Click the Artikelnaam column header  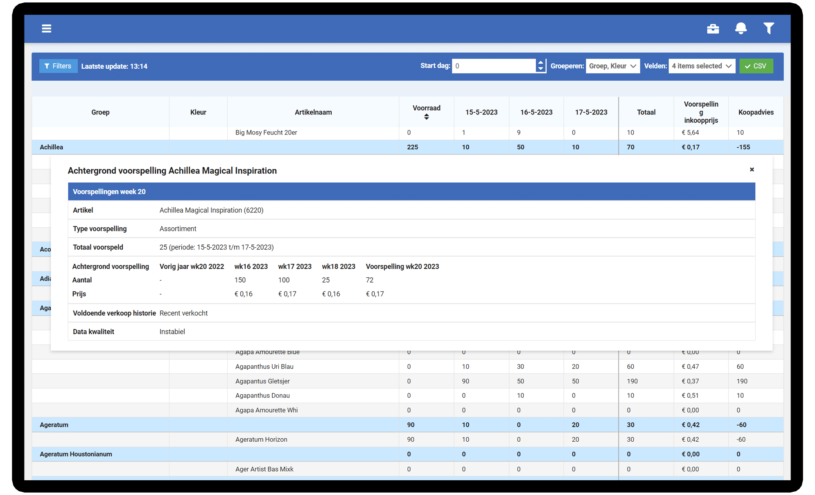click(313, 112)
